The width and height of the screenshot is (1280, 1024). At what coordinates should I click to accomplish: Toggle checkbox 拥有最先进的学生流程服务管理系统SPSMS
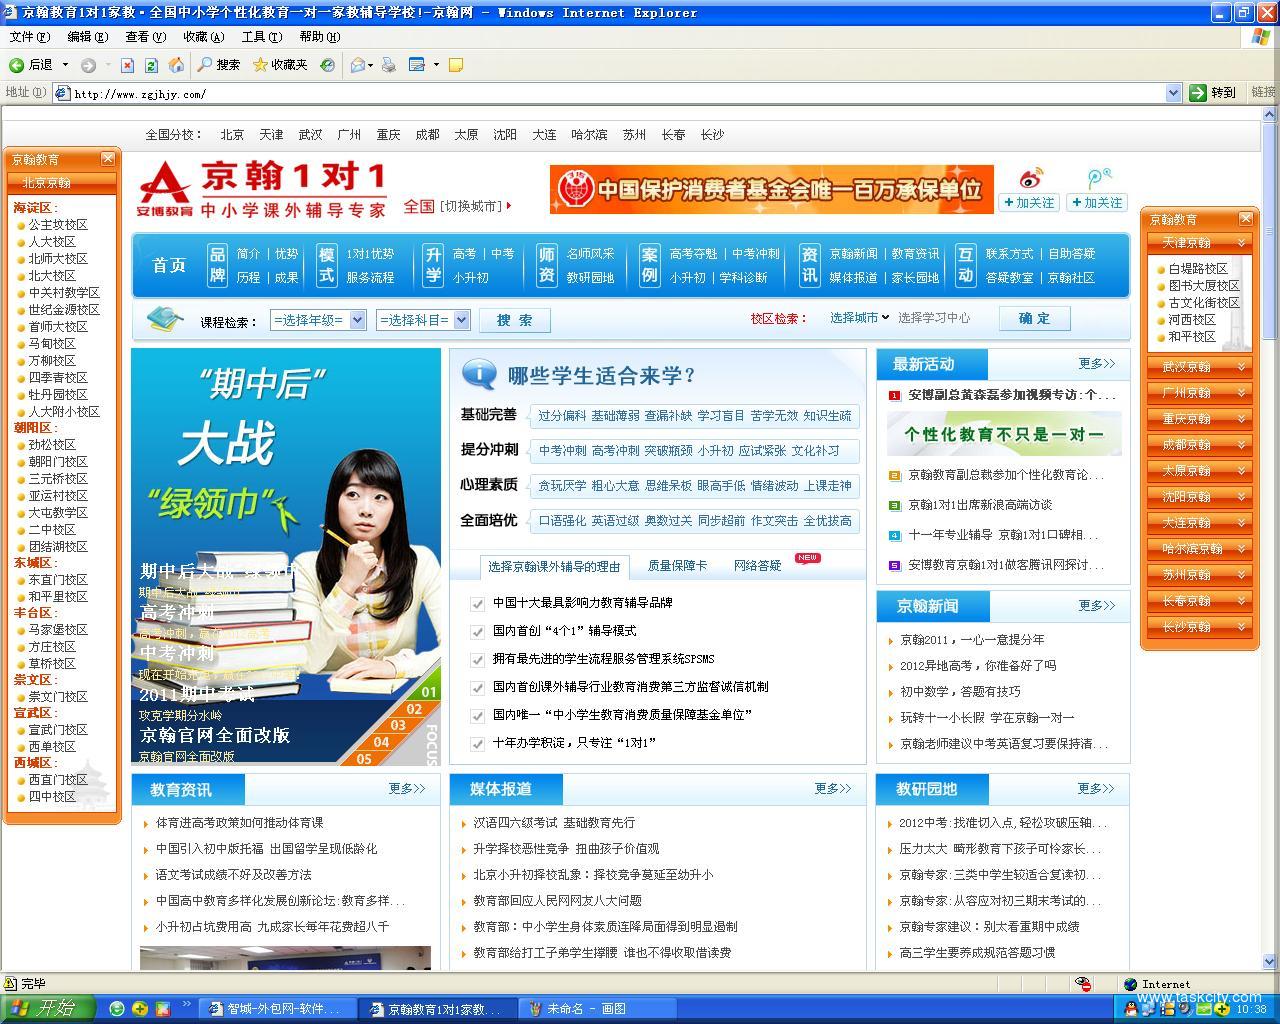[478, 660]
